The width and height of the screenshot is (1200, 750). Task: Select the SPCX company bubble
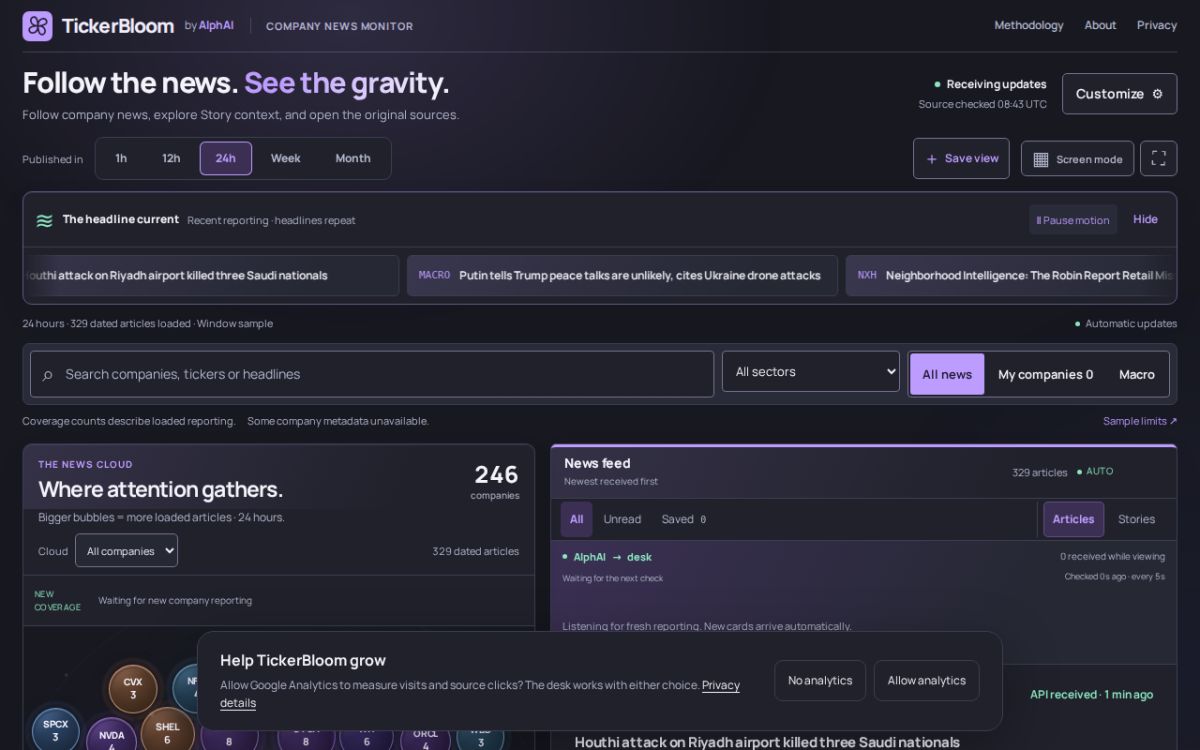click(55, 730)
